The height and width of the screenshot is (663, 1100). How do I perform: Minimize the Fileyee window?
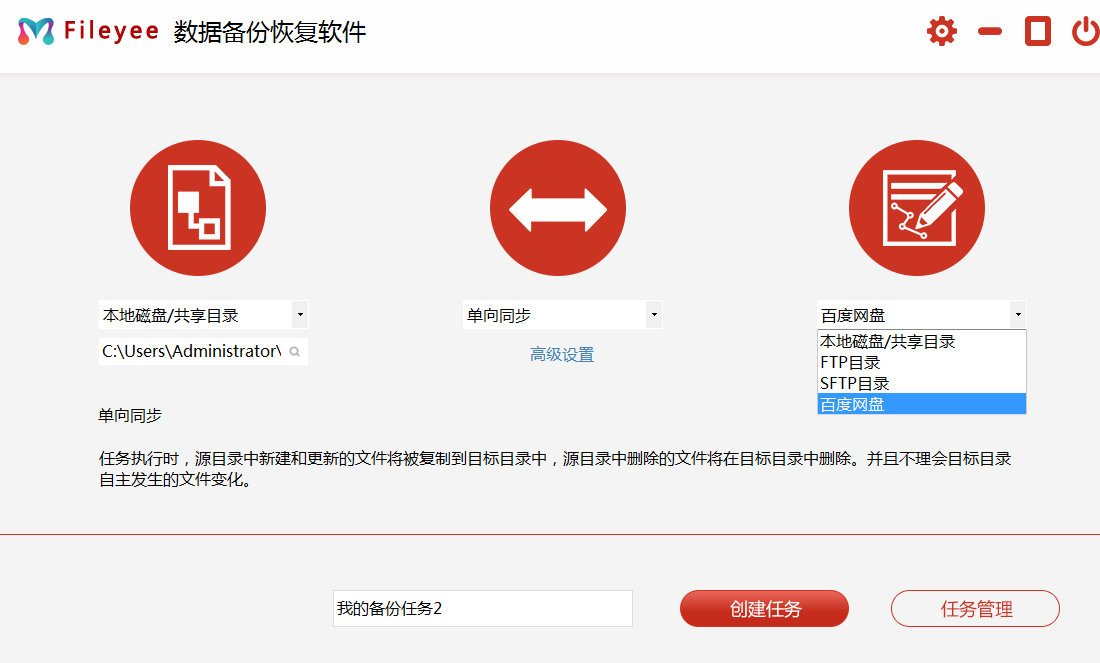tap(990, 32)
